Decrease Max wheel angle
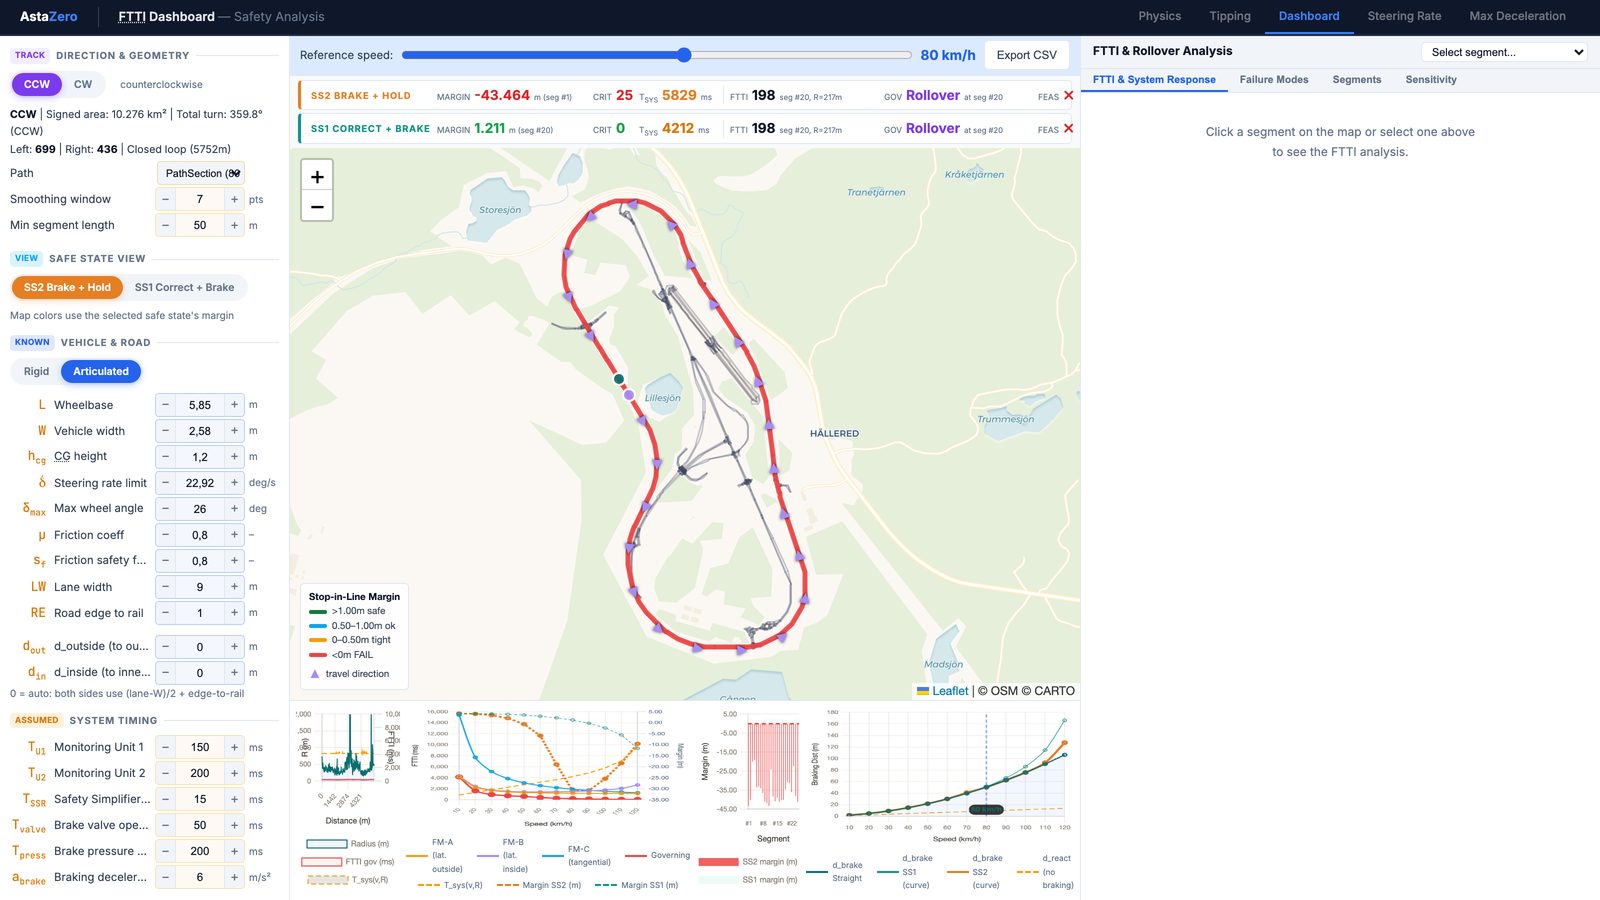The image size is (1600, 900). click(165, 509)
